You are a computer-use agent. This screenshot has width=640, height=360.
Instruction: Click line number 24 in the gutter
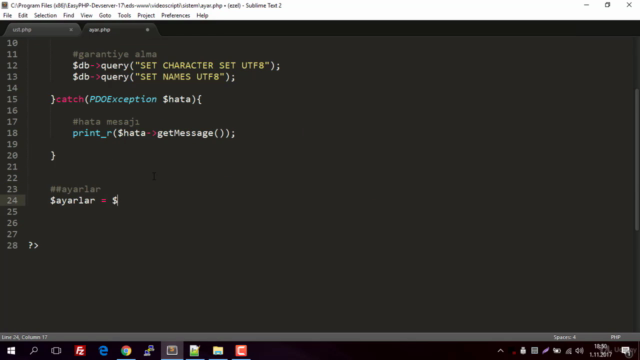tap(12, 200)
